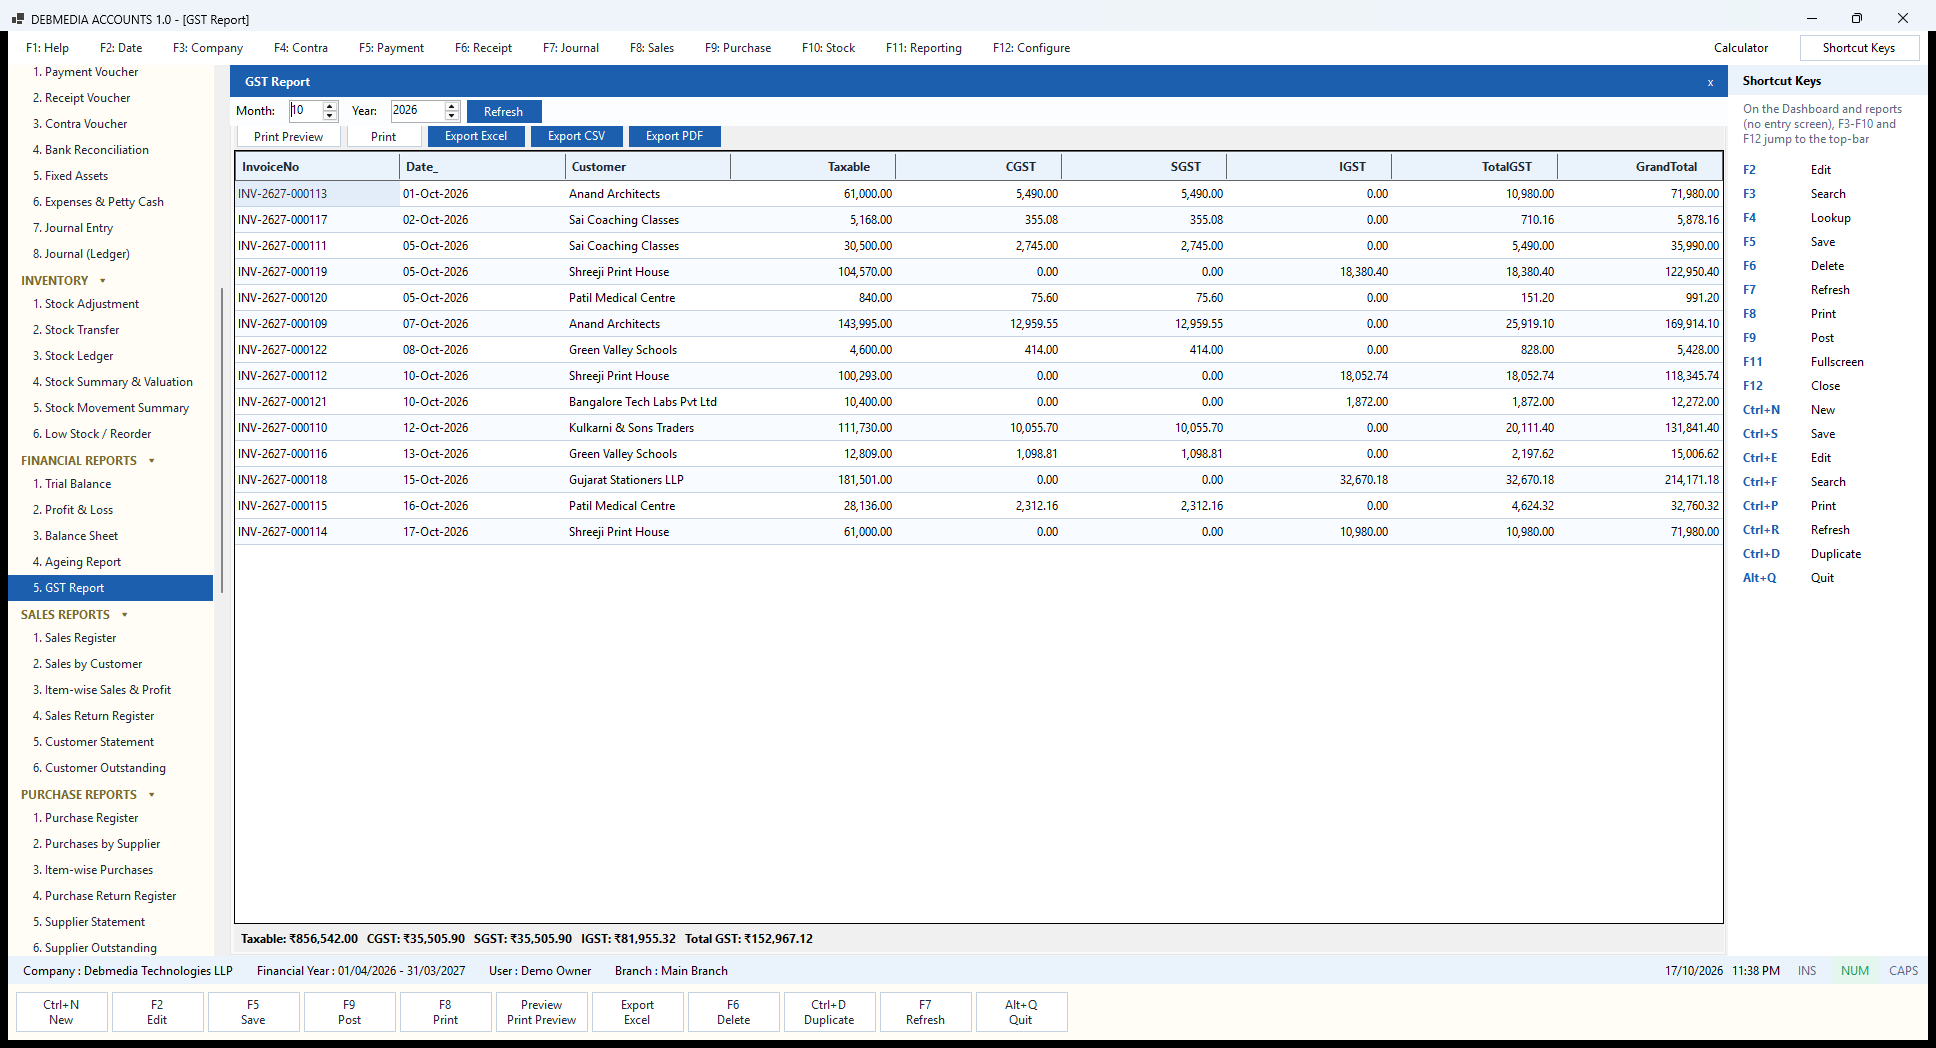Click Export Excel in the report toolbar
The image size is (1936, 1048).
[476, 136]
